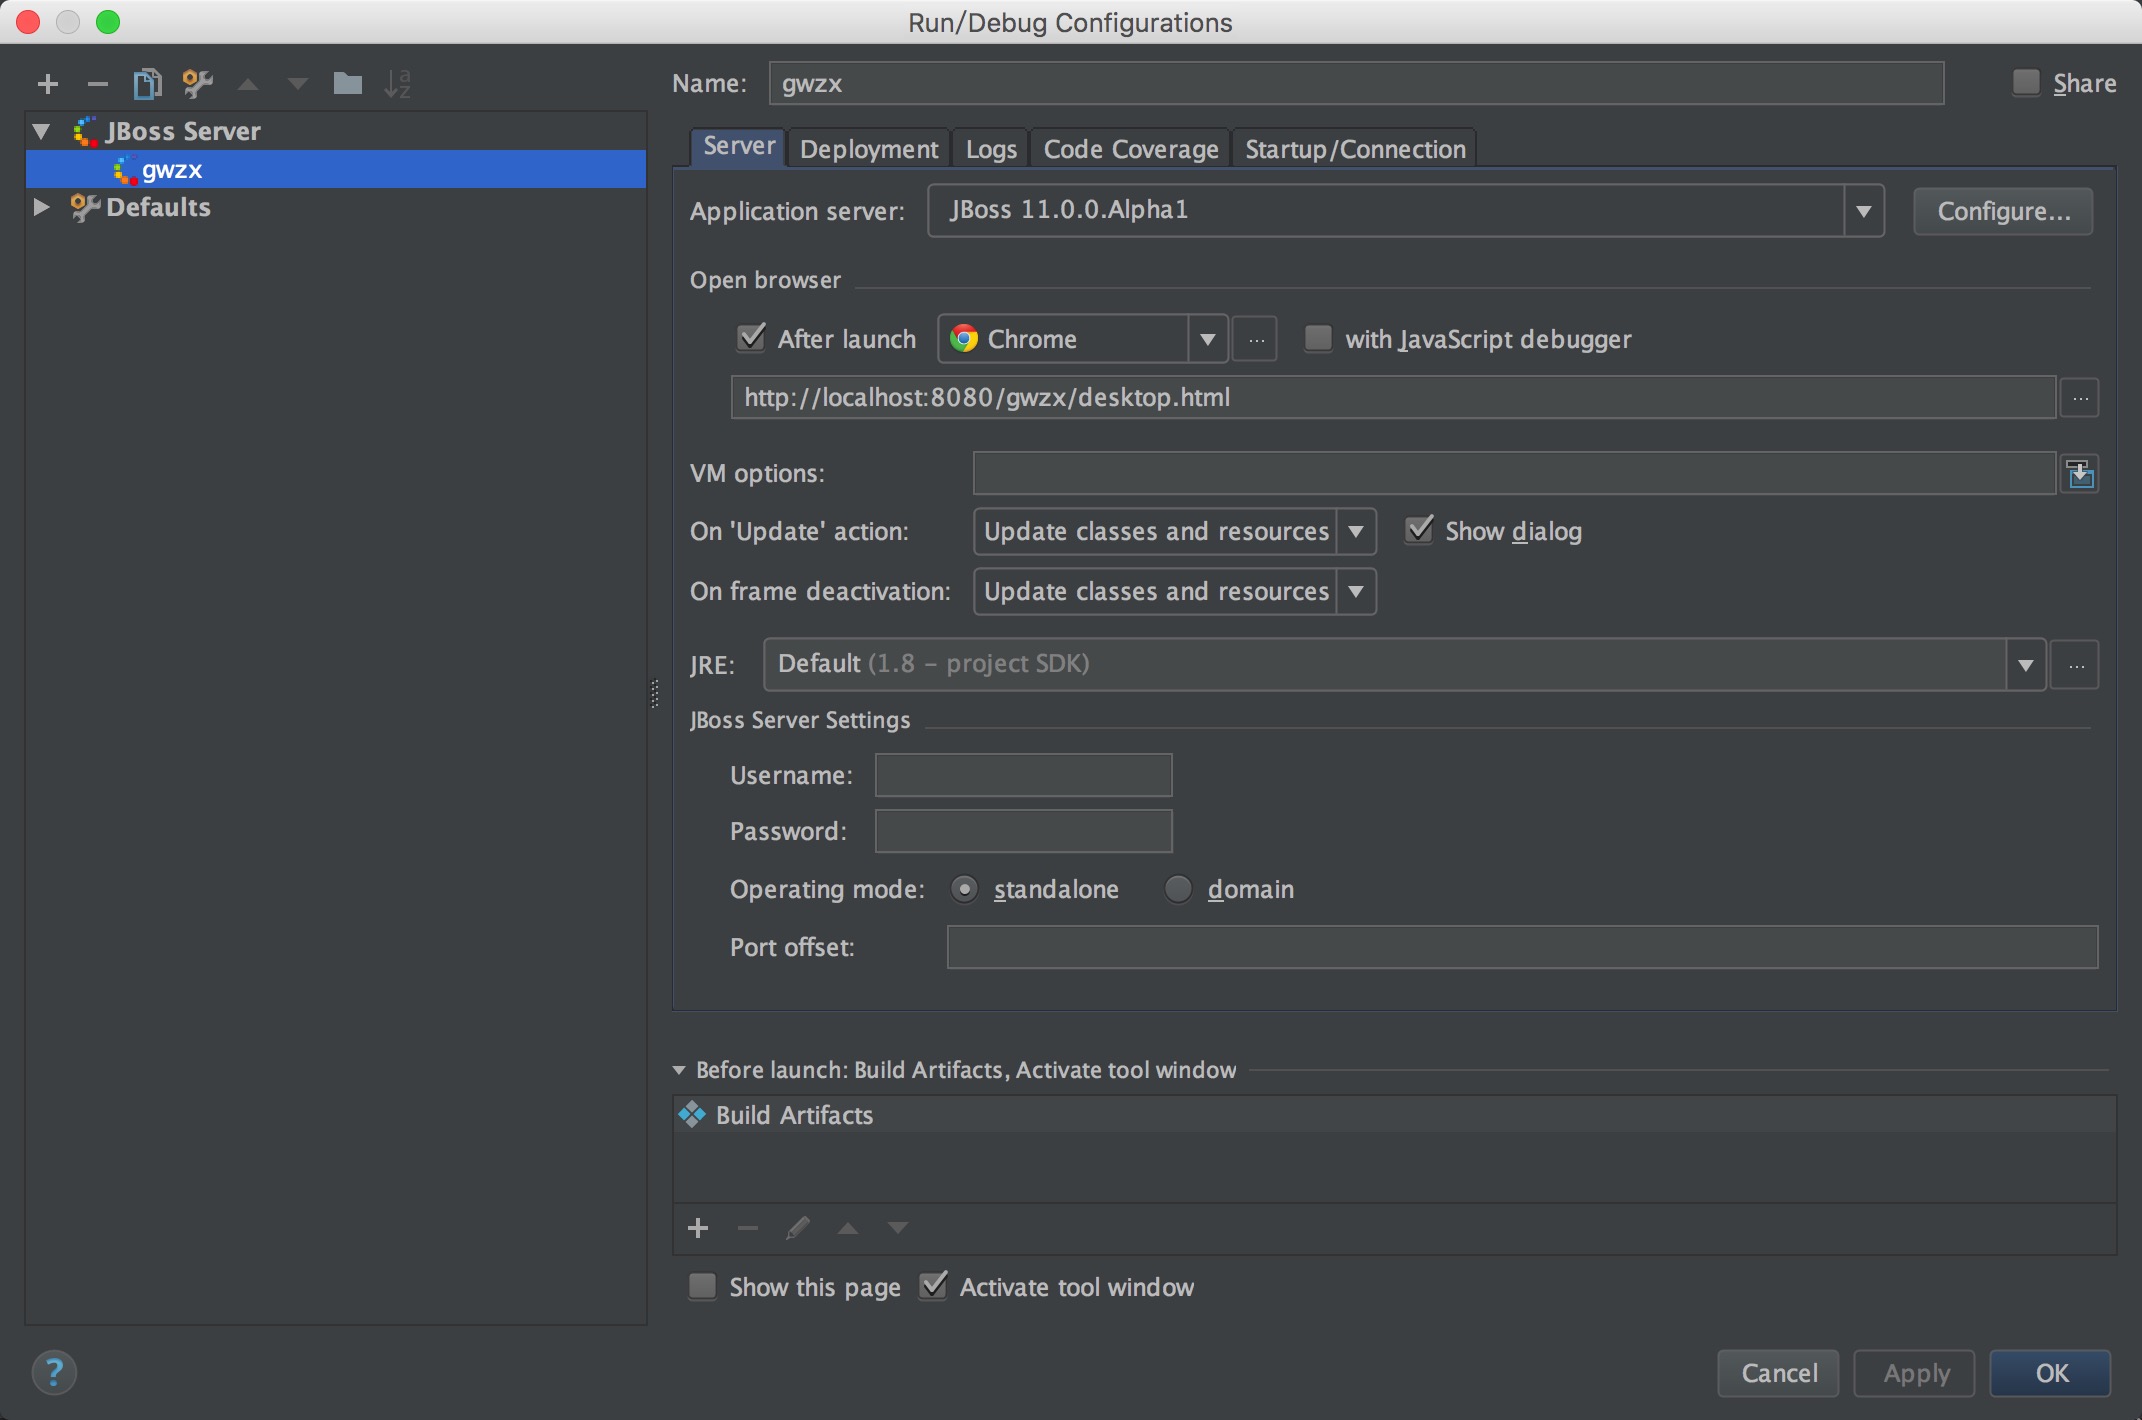Click the OK button
This screenshot has height=1420, width=2142.
coord(2051,1373)
